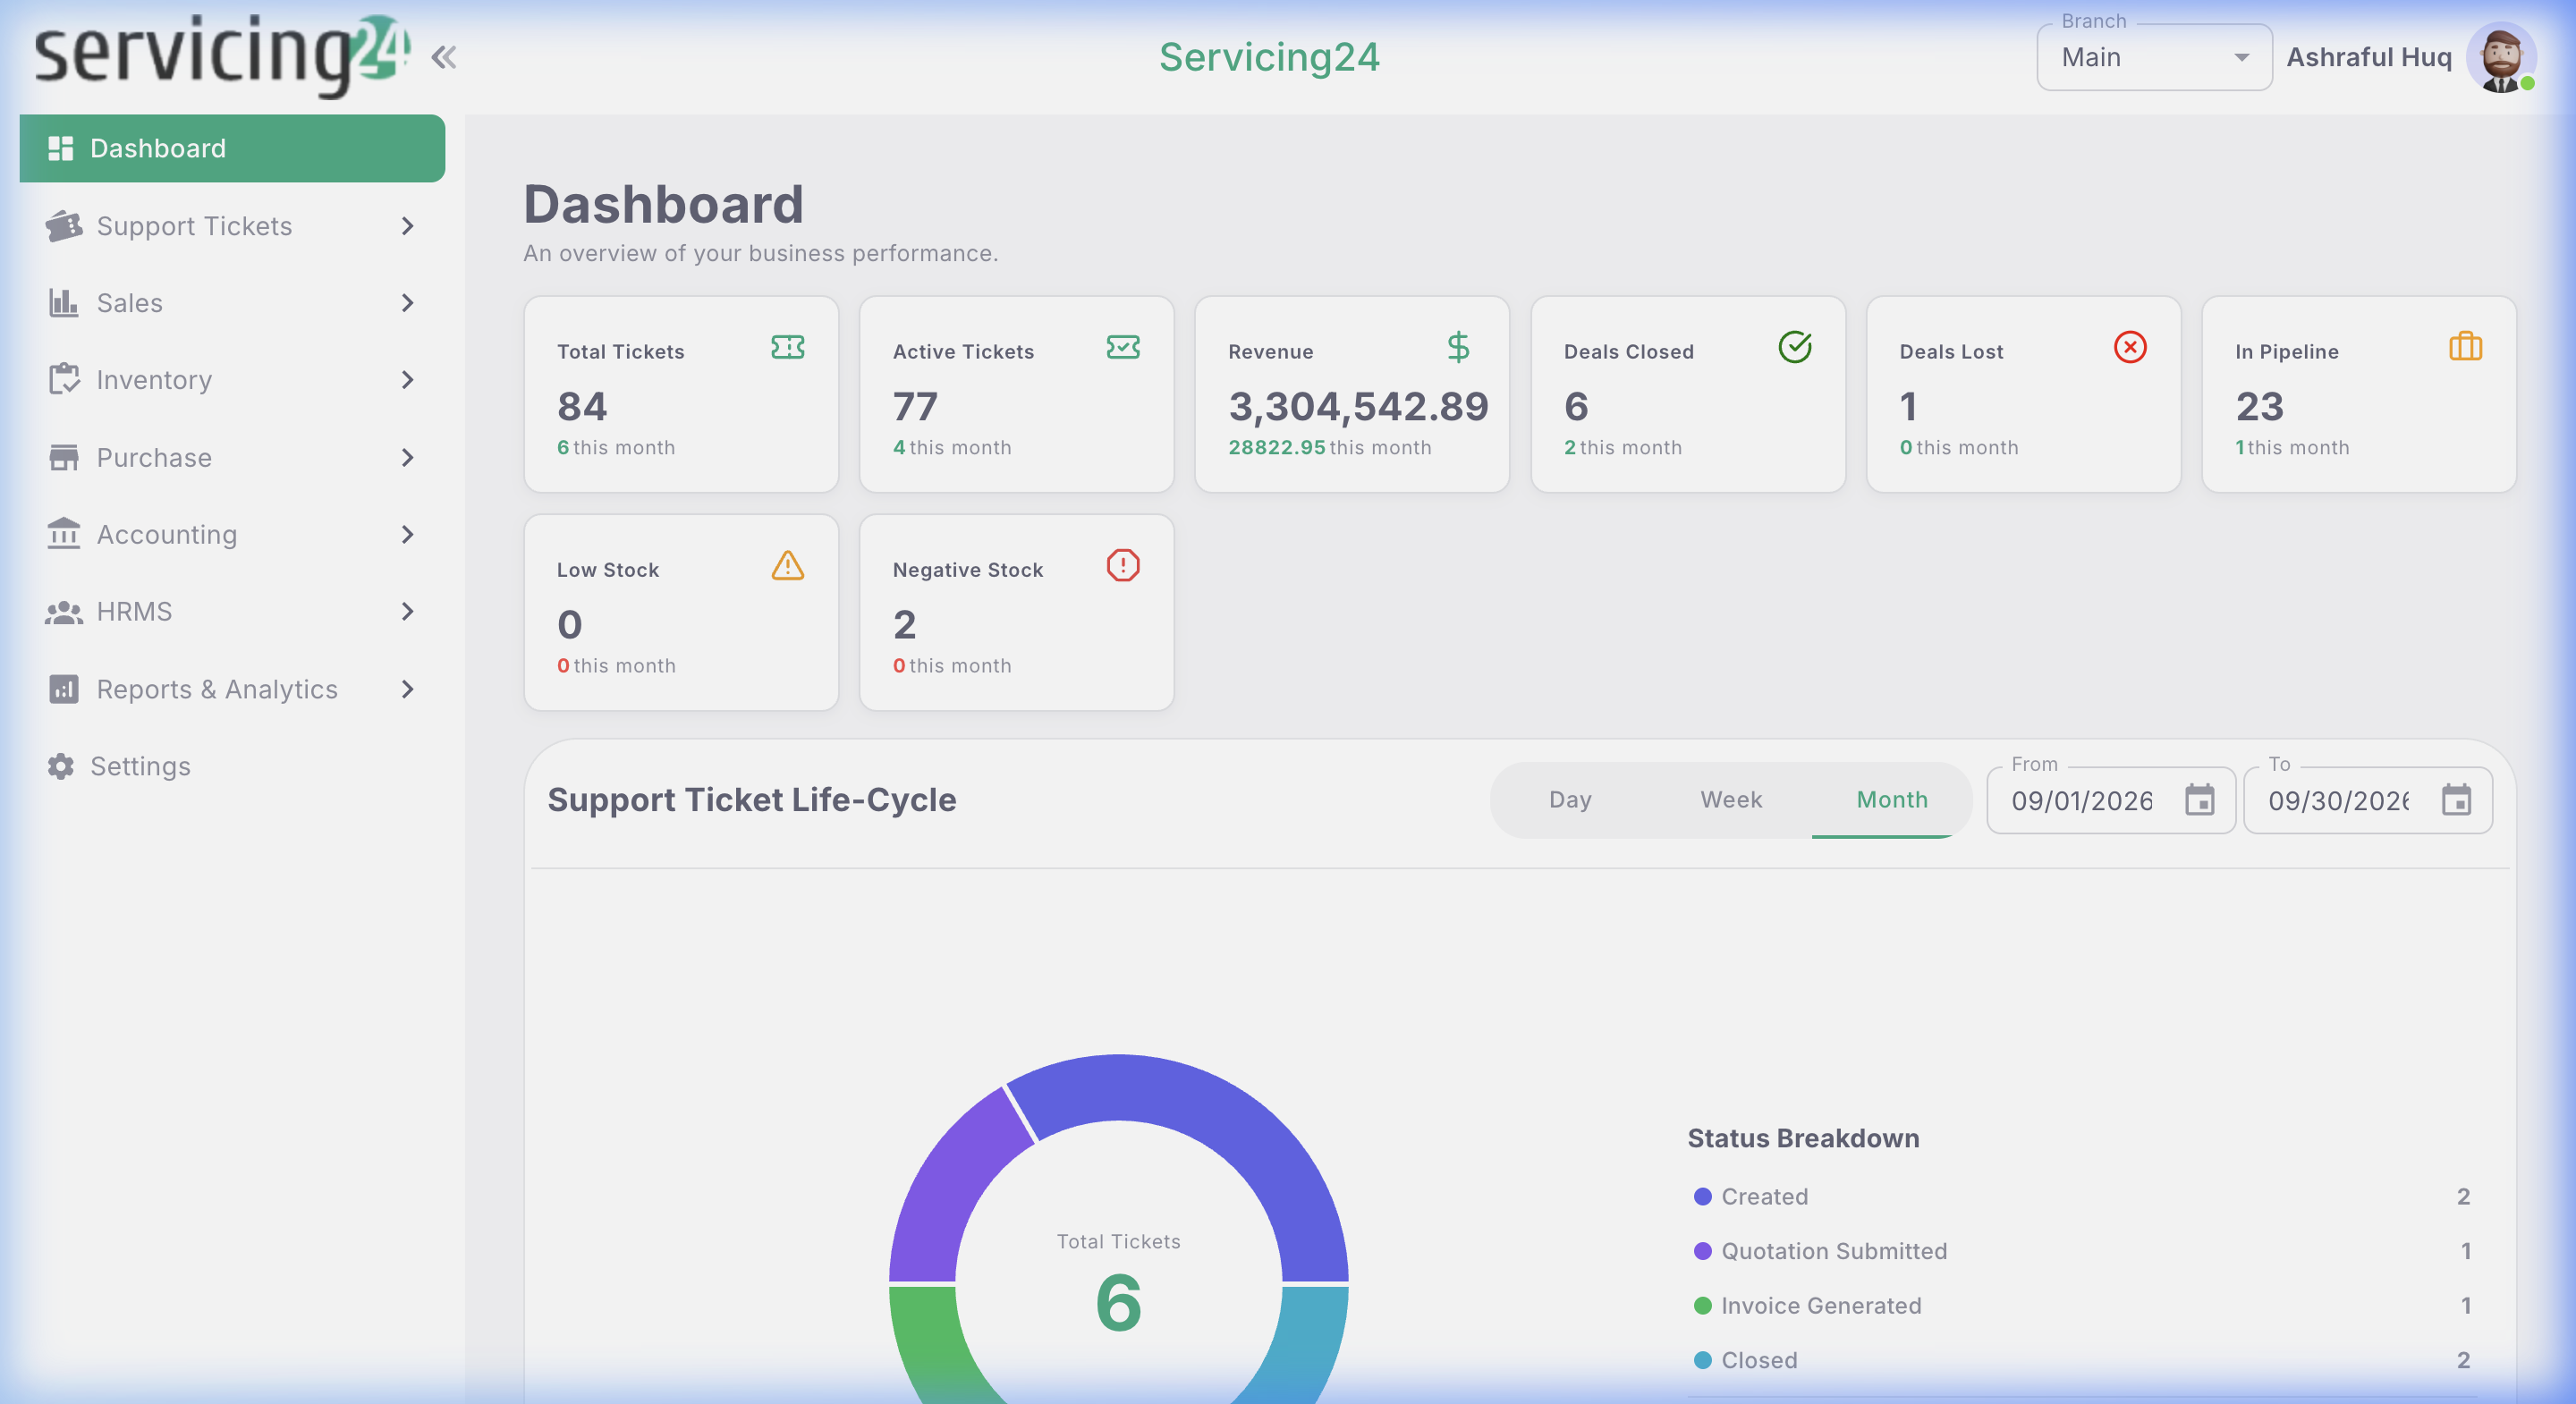2576x1404 pixels.
Task: Click the Total Tickets ticket icon
Action: tap(788, 347)
